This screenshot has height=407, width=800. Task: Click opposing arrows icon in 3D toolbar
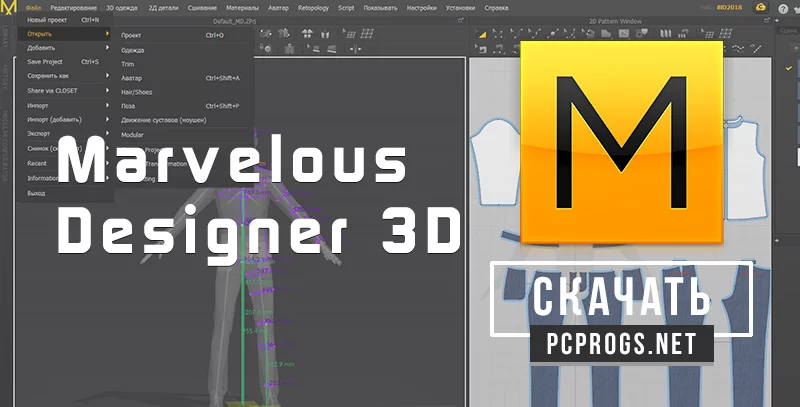[x=355, y=49]
